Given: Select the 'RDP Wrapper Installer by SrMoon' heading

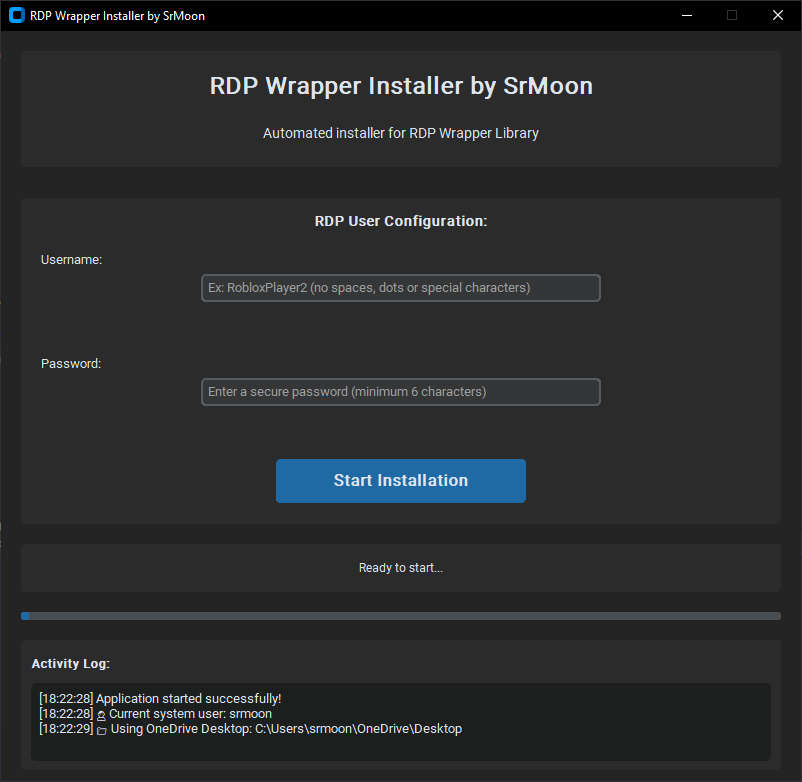Looking at the screenshot, I should (400, 86).
